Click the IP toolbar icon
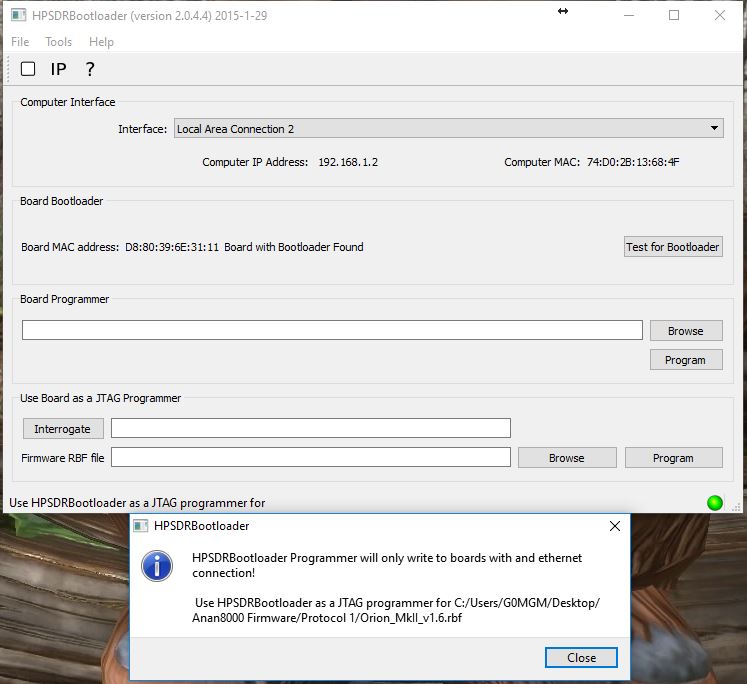Viewport: 747px width, 684px height. pos(59,70)
